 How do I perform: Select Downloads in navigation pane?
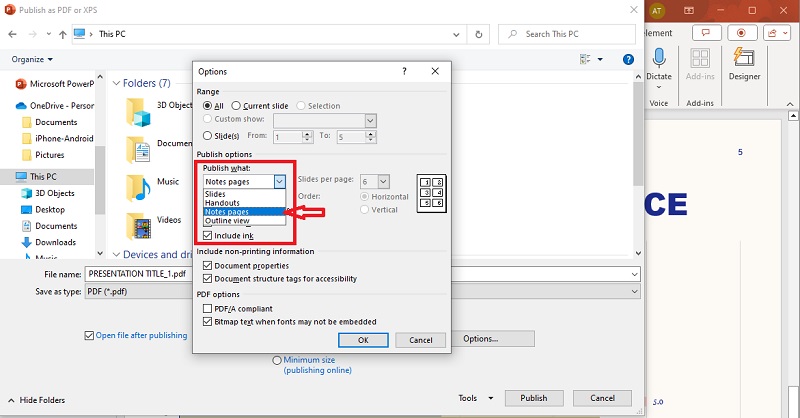click(48, 242)
